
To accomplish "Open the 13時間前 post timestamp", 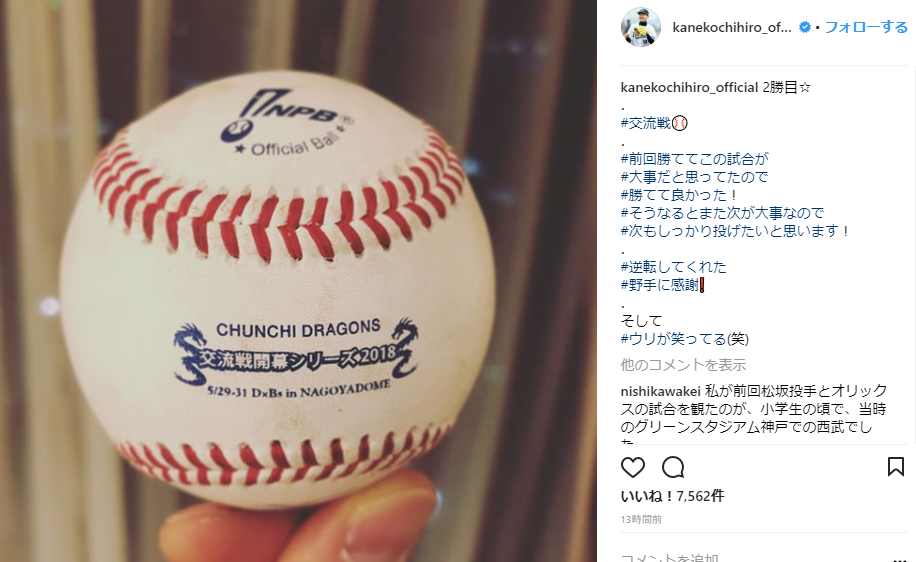I will (x=641, y=519).
